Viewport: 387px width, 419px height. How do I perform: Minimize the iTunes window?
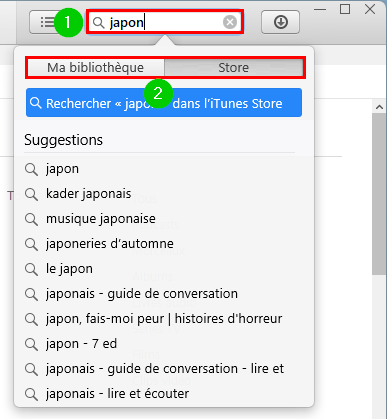(x=320, y=9)
